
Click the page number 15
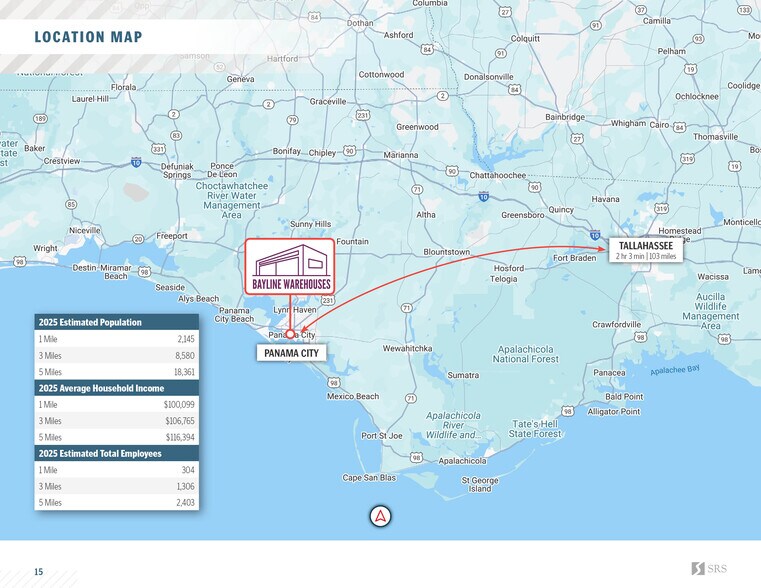[x=38, y=572]
